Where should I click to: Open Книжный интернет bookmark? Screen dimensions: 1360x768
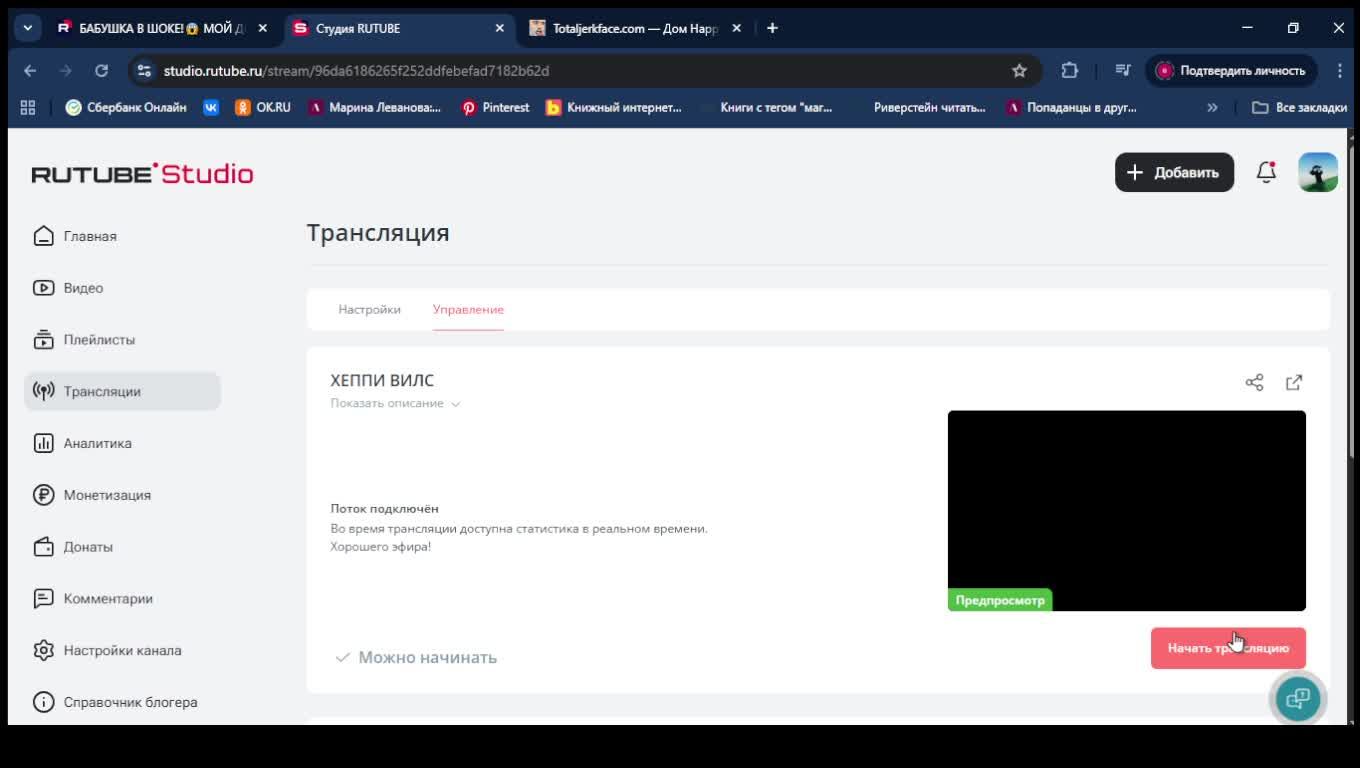[x=613, y=107]
